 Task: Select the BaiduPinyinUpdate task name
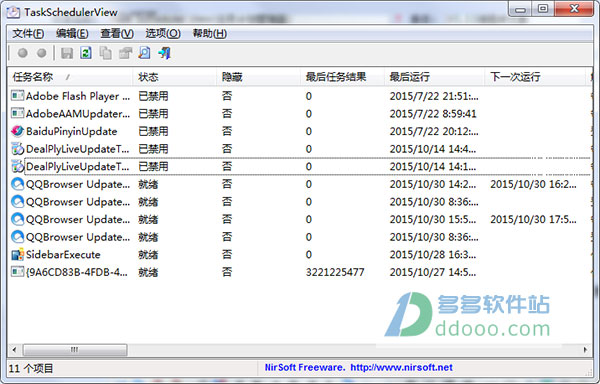72,131
